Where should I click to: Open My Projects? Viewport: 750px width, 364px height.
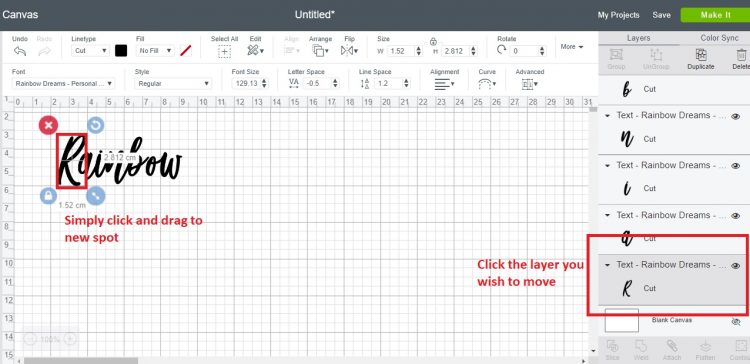click(x=618, y=15)
